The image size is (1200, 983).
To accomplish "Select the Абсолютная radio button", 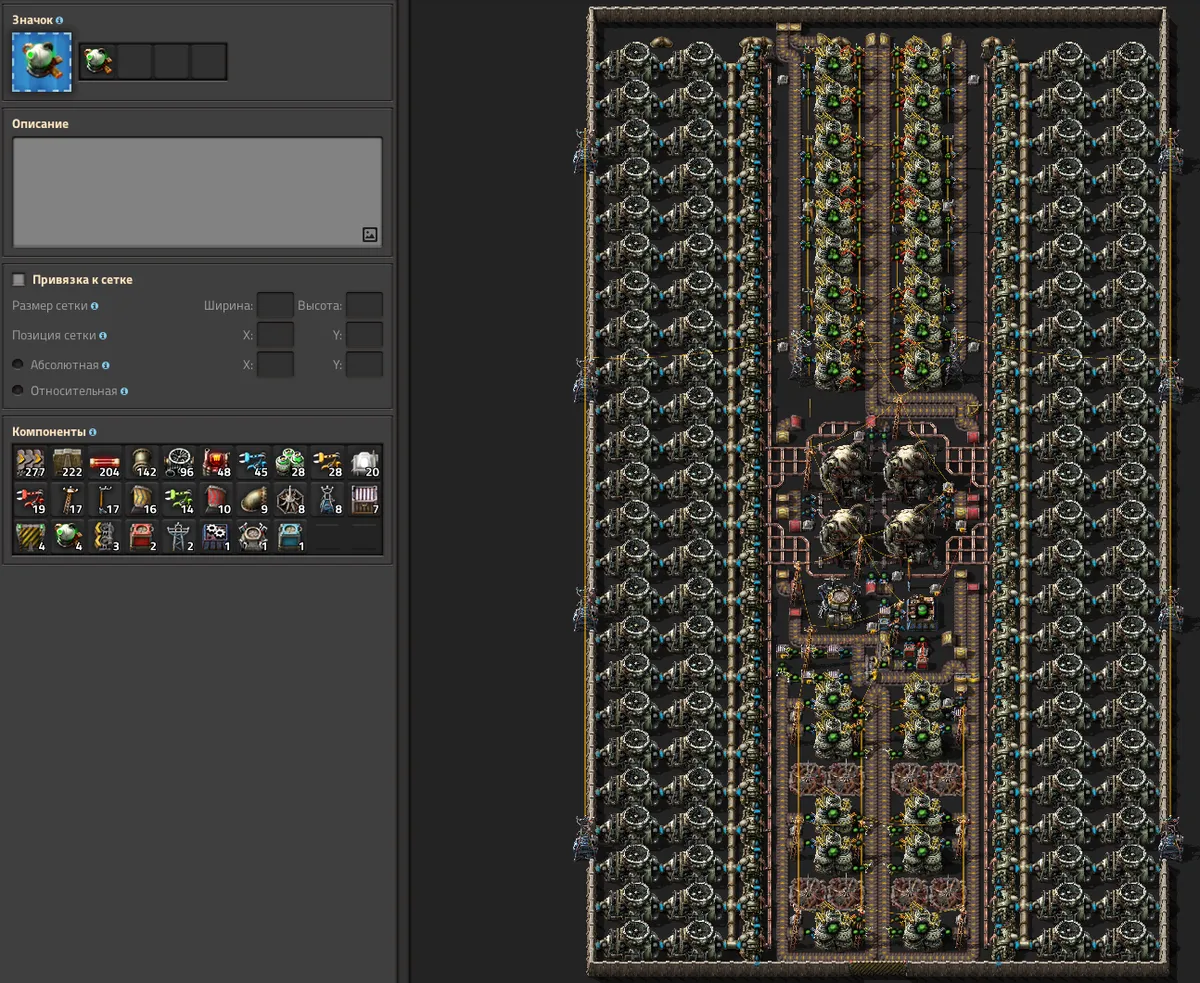I will [18, 365].
